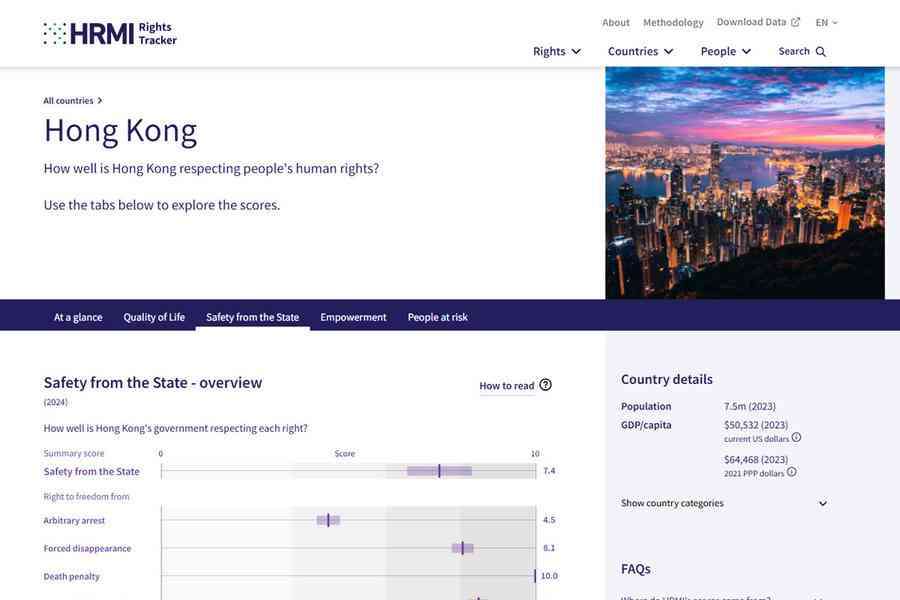Click the Safety from the State summary label
The height and width of the screenshot is (600, 900).
91,471
